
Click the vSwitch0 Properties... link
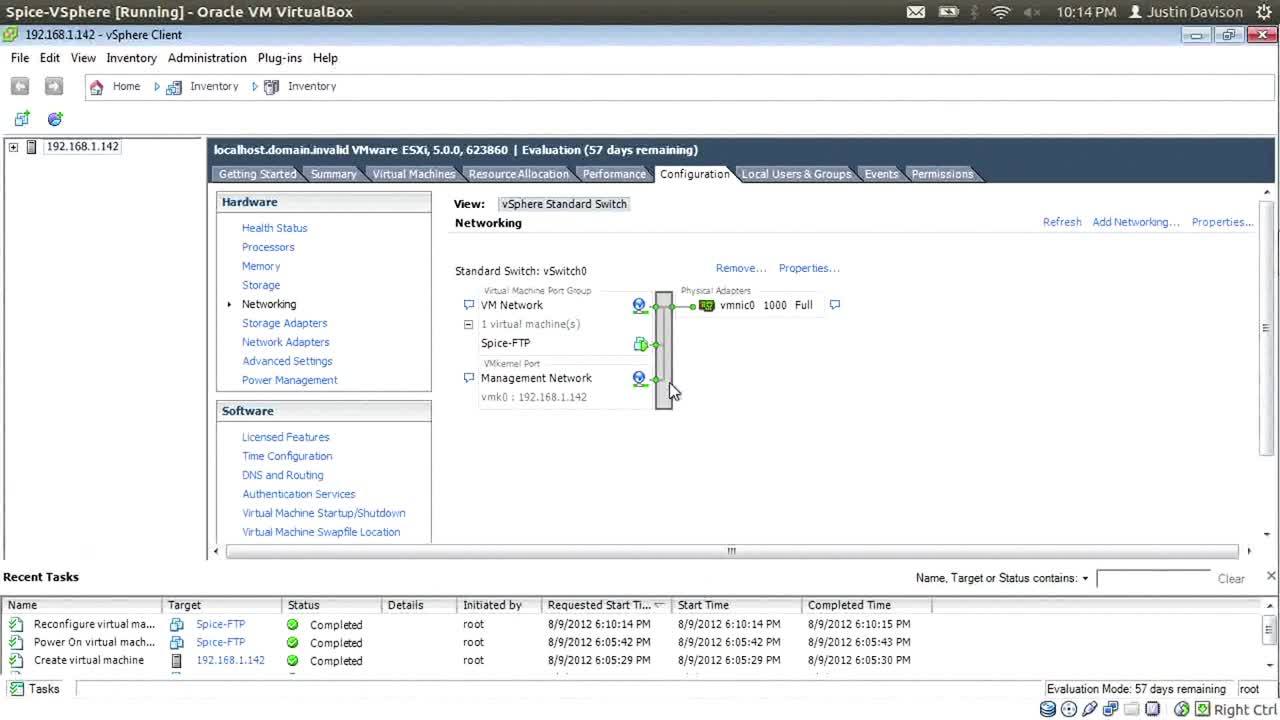pos(809,268)
